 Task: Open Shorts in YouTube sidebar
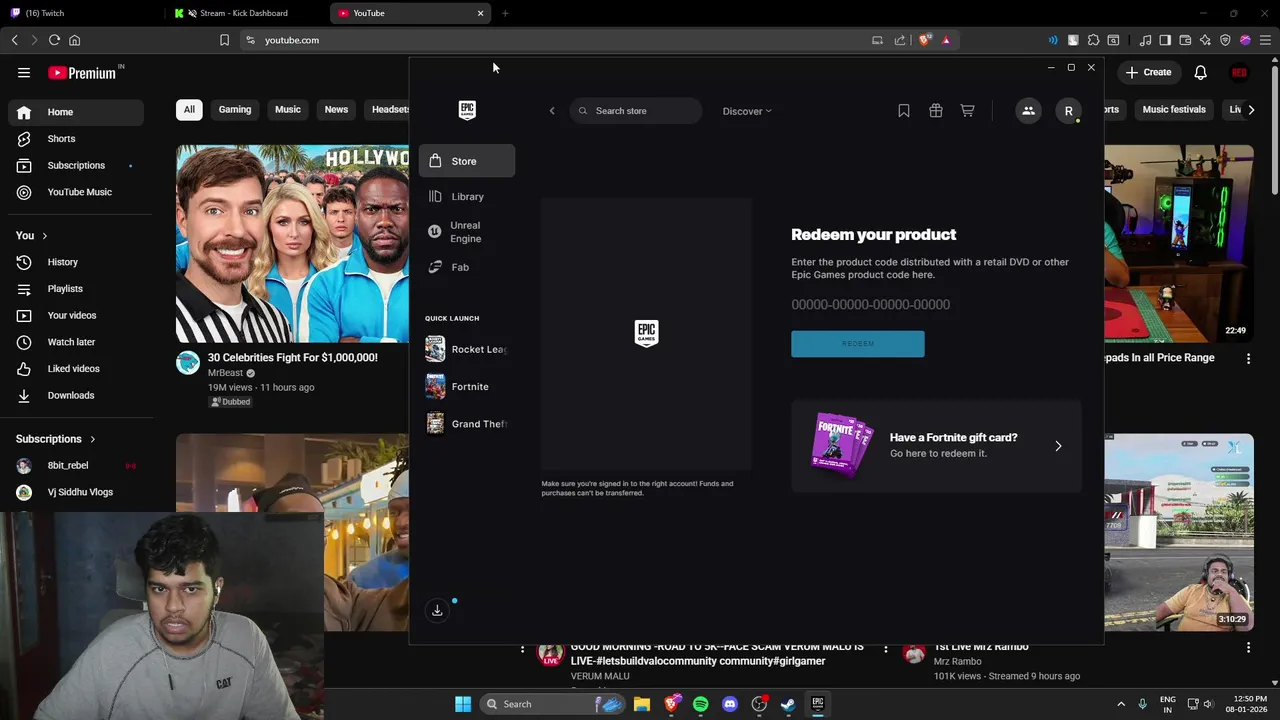[76, 139]
